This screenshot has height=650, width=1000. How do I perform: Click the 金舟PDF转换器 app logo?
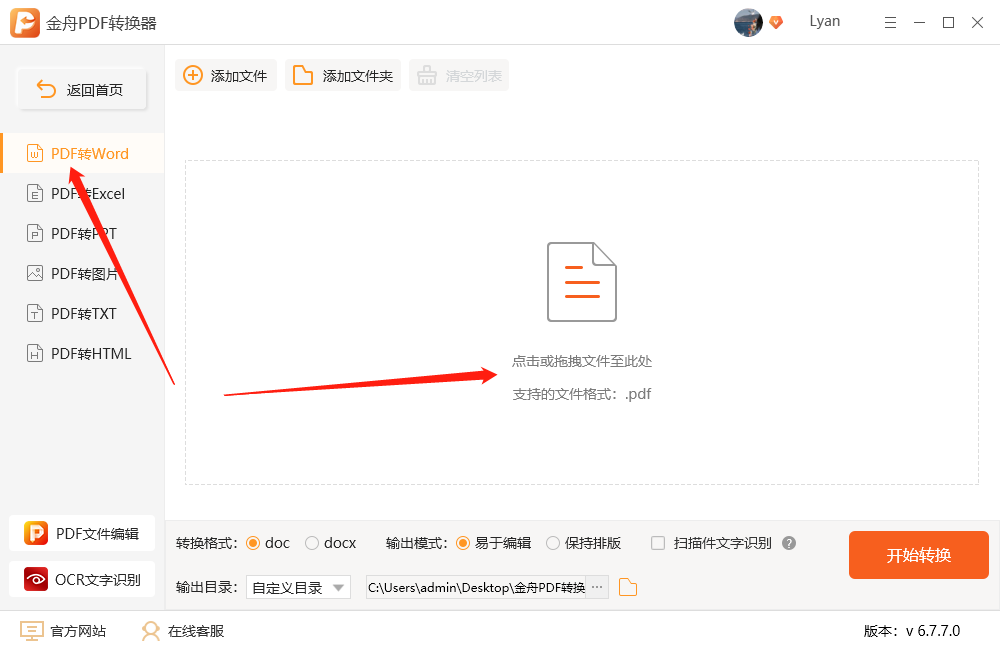(25, 23)
